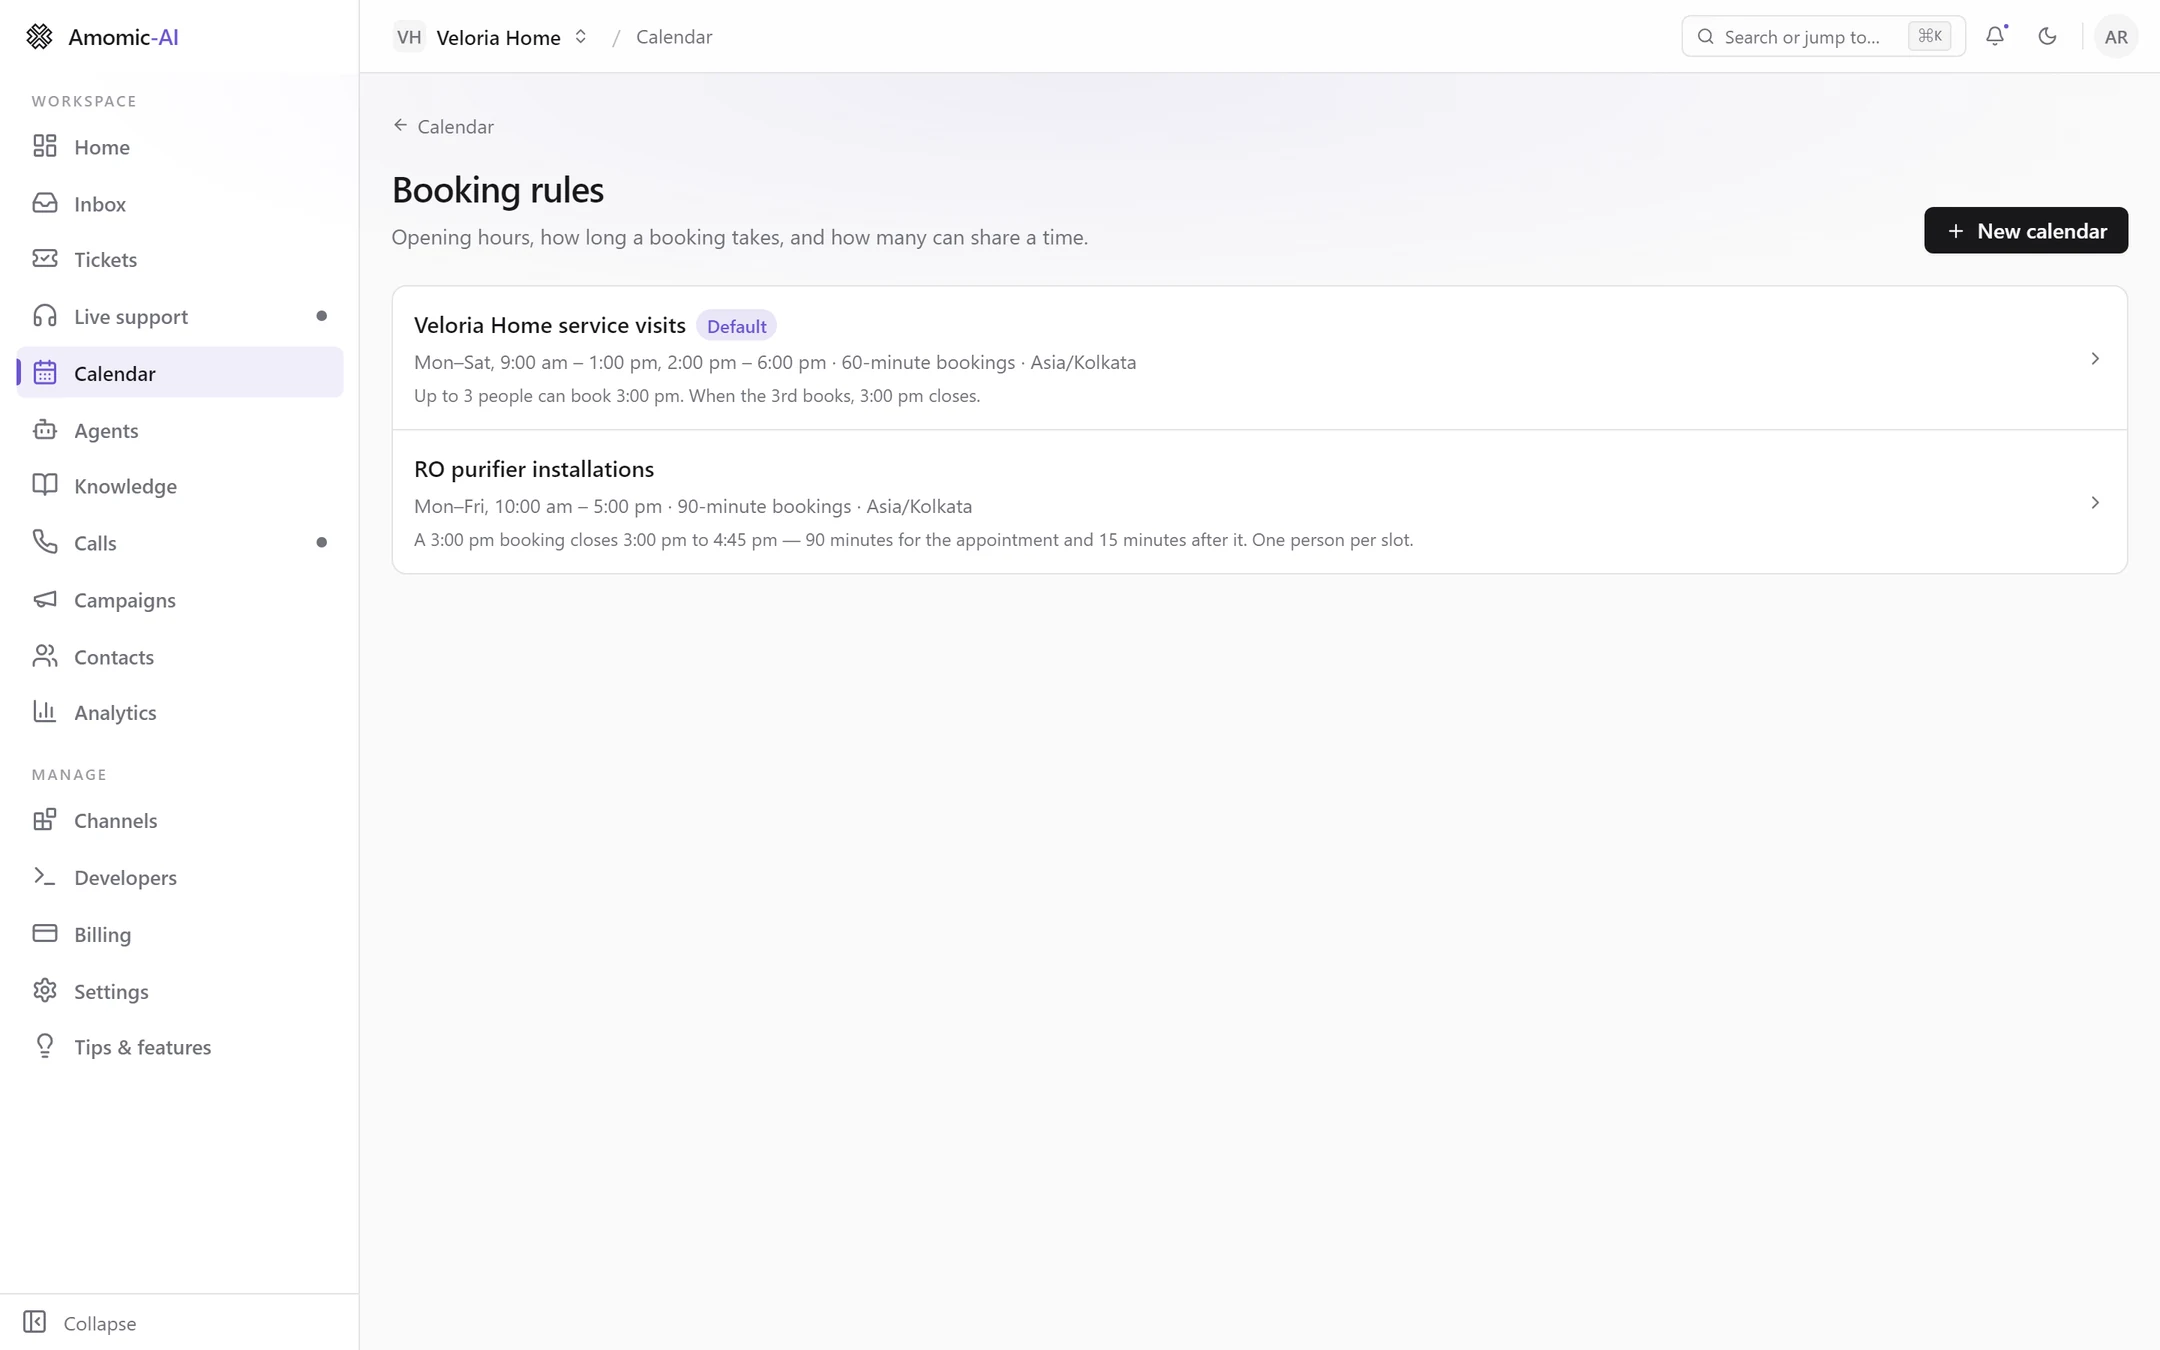The height and width of the screenshot is (1350, 2160).
Task: Click the Calls status dot
Action: tap(321, 542)
